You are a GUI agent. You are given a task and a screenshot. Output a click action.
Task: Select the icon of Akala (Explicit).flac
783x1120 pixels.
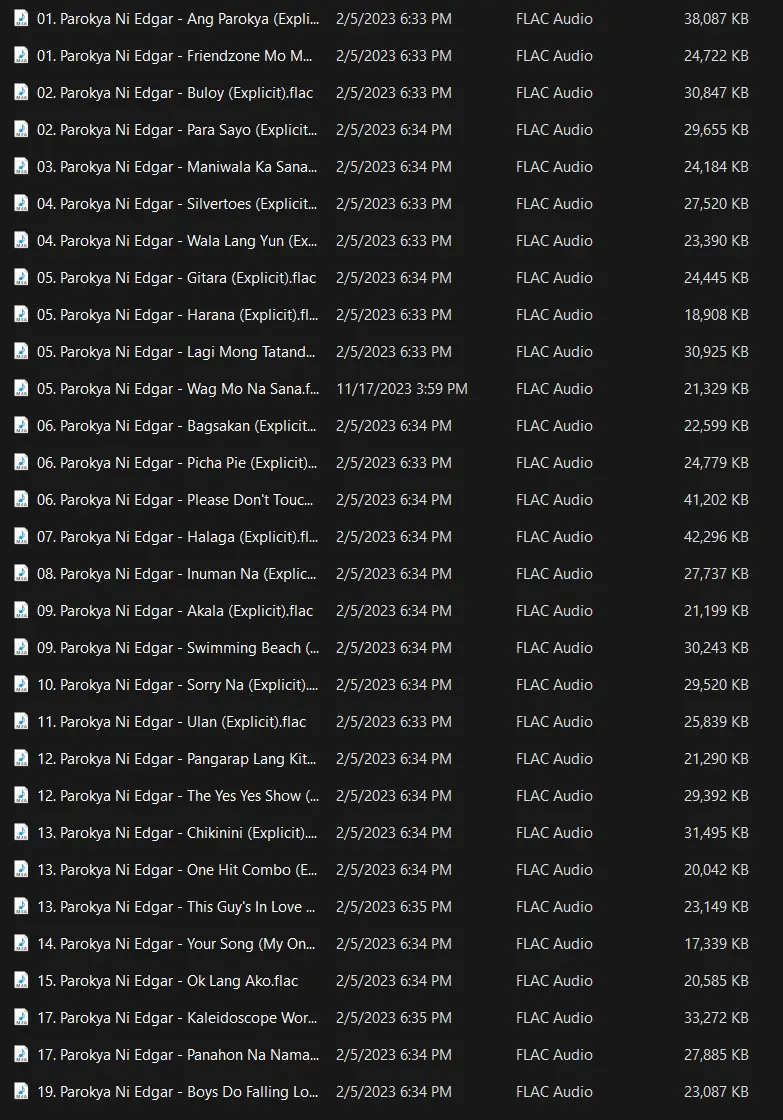pyautogui.click(x=21, y=611)
